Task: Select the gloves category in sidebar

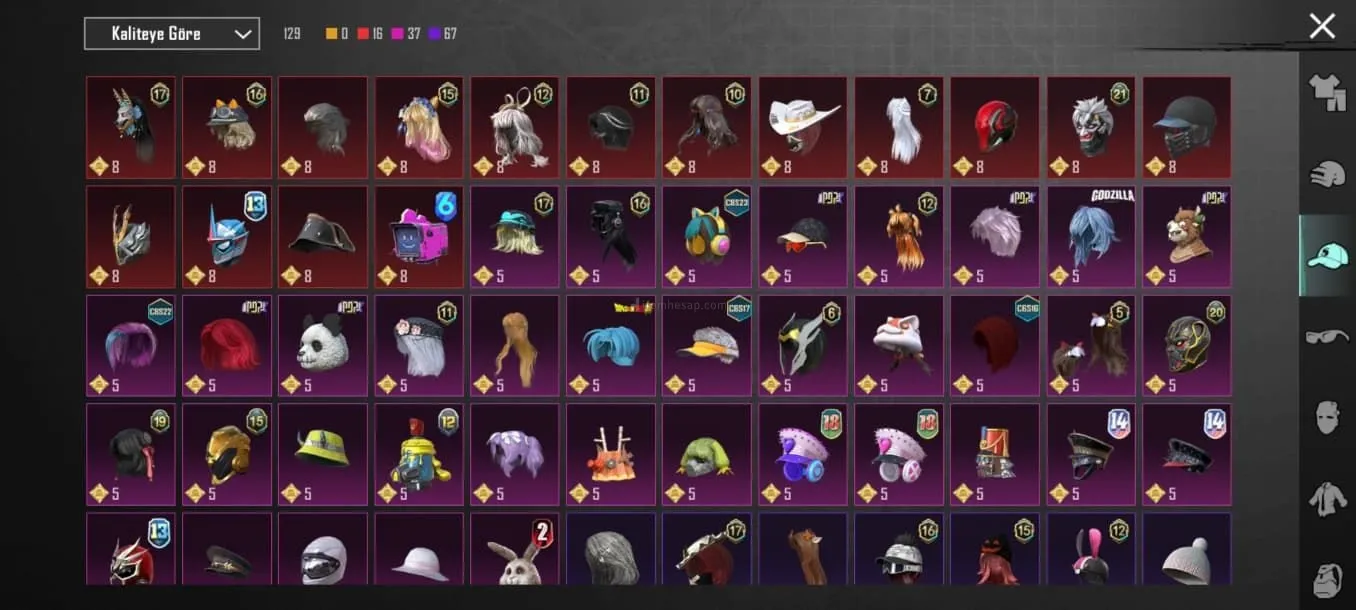Action: [1328, 174]
